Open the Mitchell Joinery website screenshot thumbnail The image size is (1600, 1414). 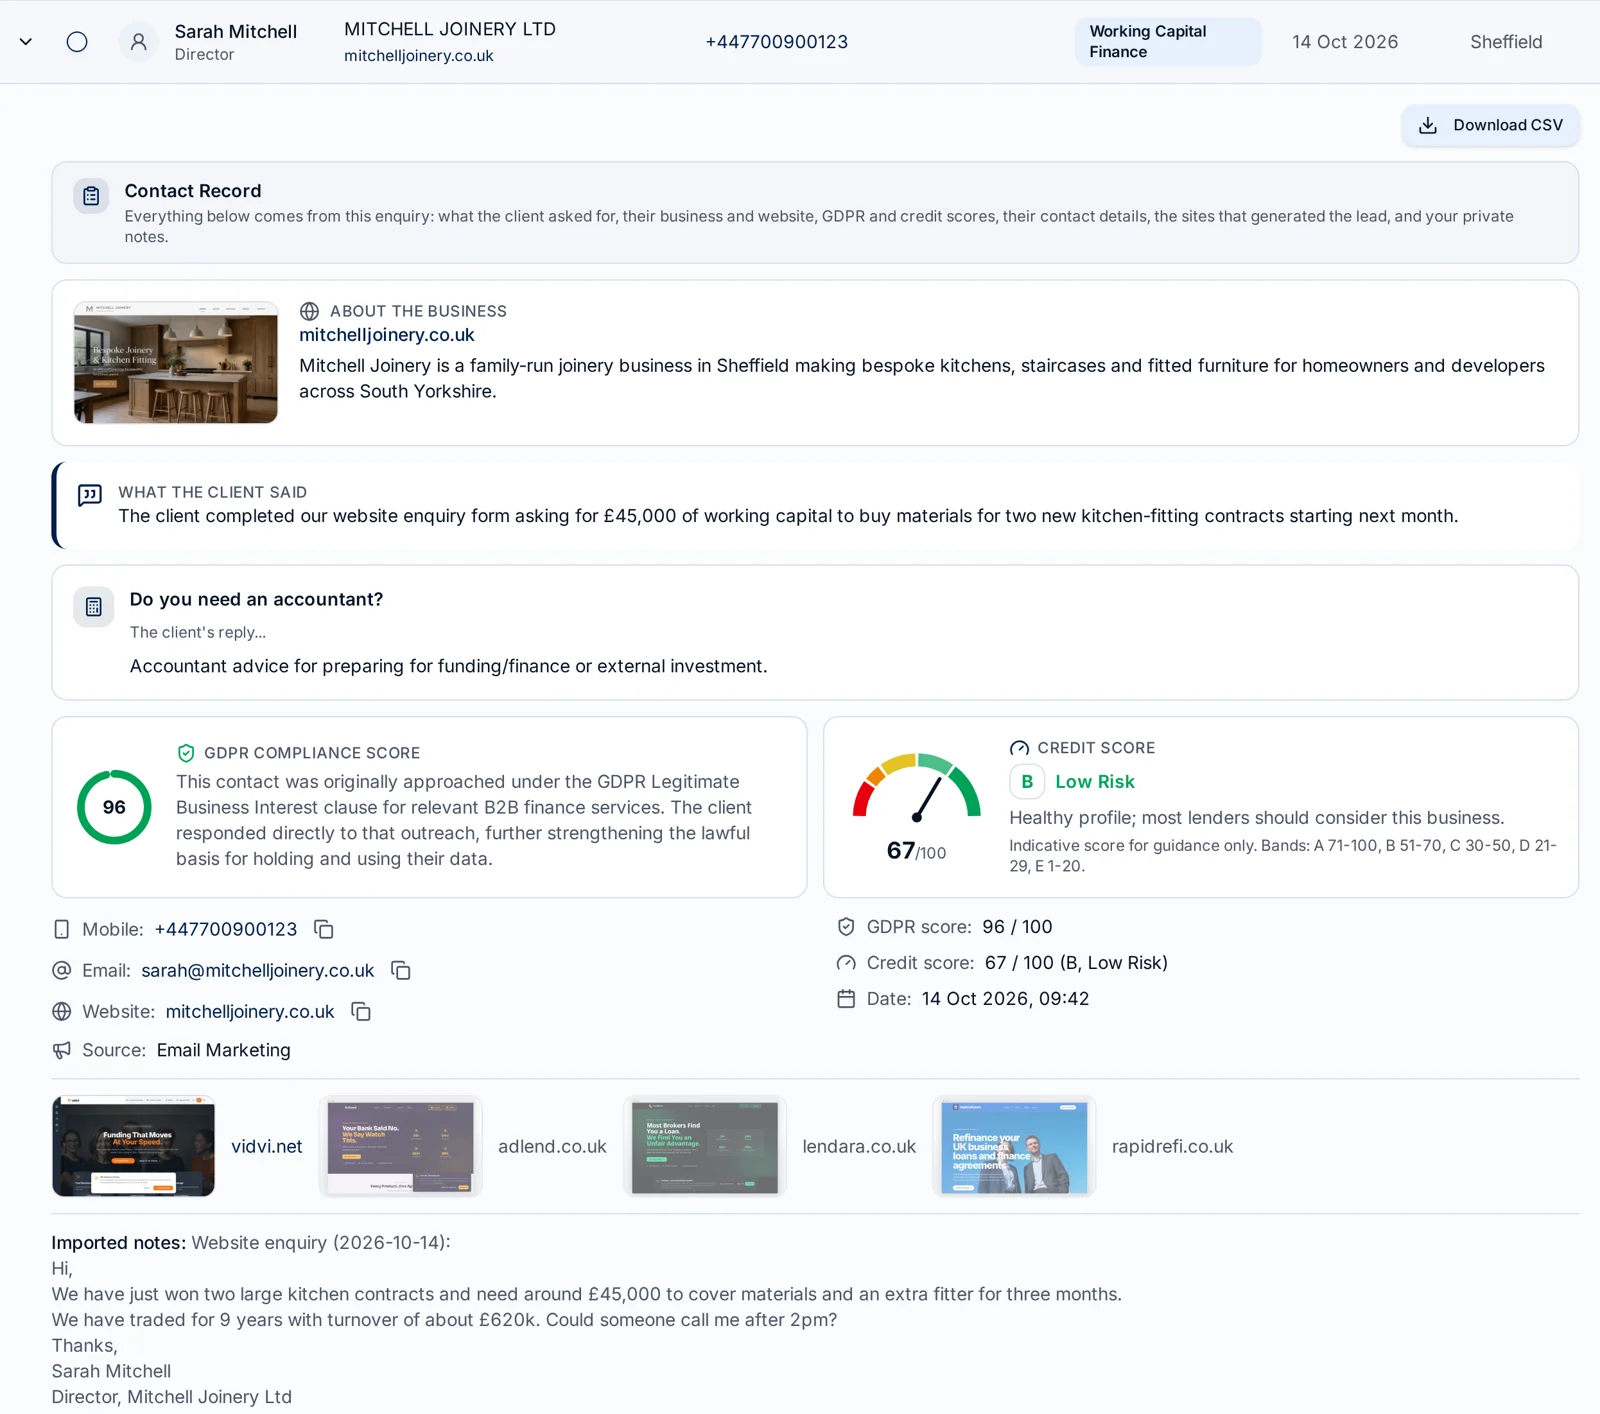click(x=176, y=362)
